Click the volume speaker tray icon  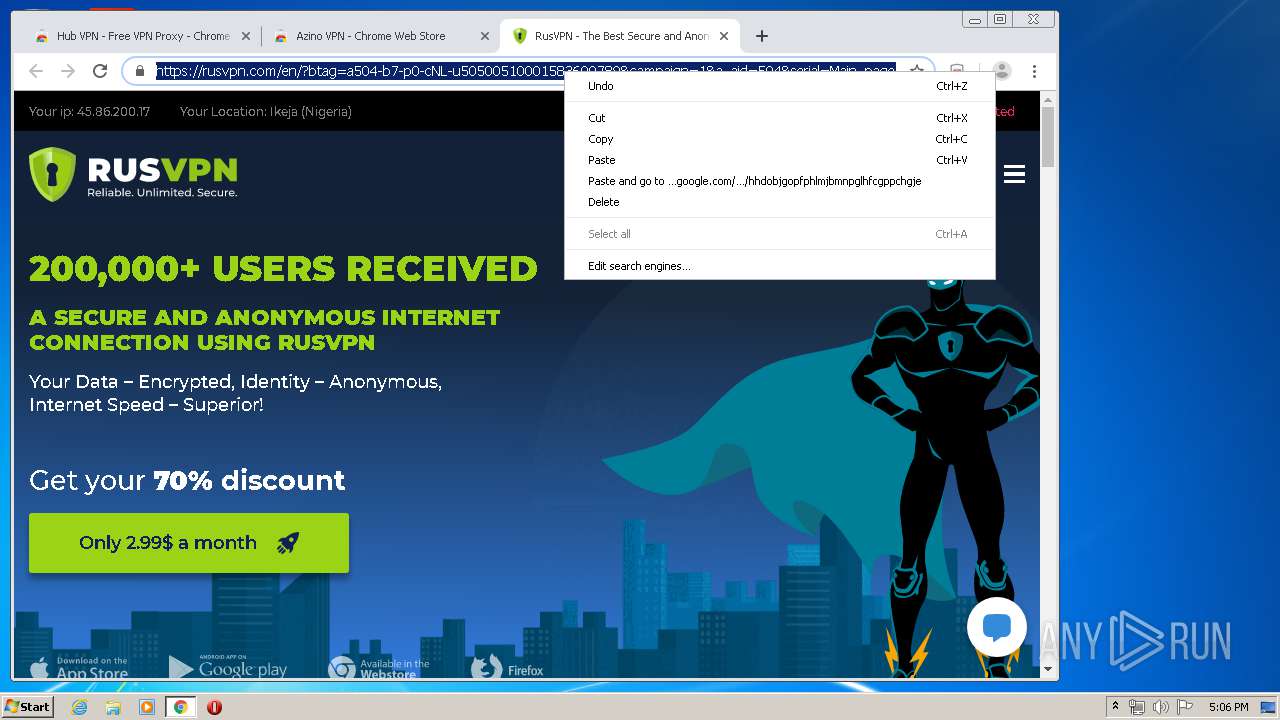[x=1161, y=707]
